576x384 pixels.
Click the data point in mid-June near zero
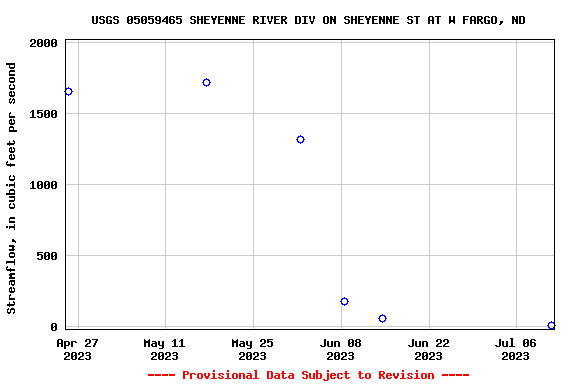point(382,319)
